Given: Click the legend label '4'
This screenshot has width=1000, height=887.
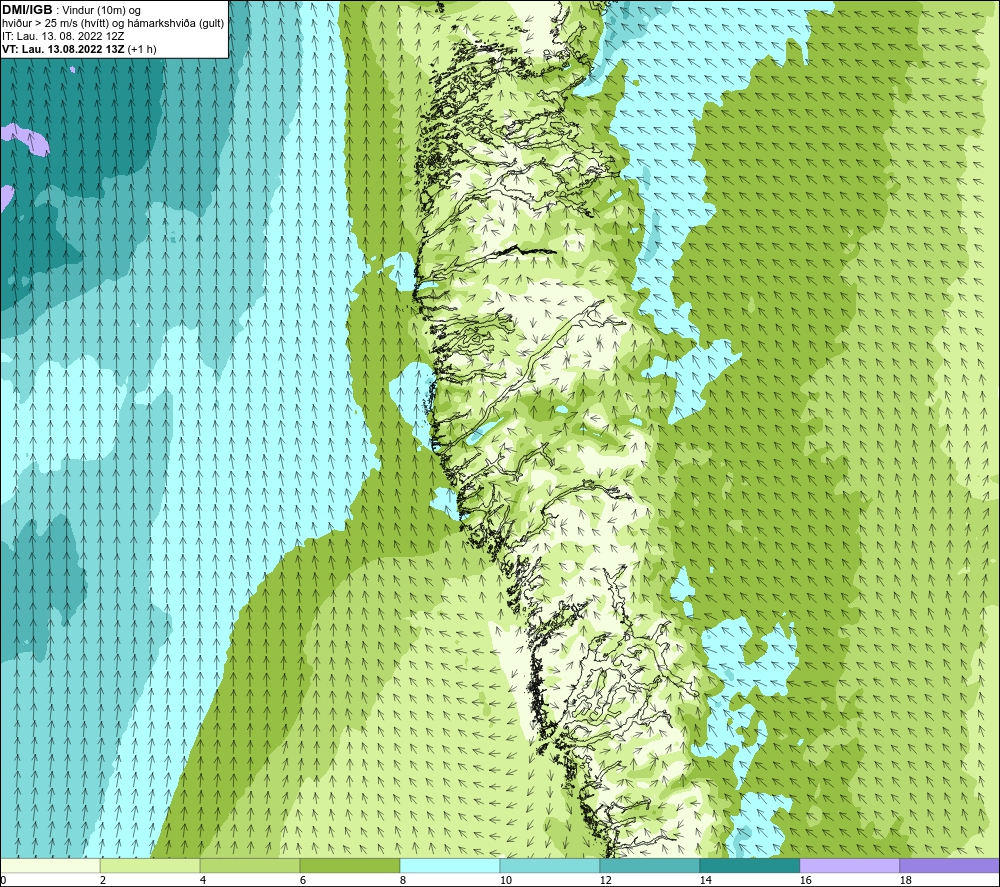Looking at the screenshot, I should [x=203, y=880].
